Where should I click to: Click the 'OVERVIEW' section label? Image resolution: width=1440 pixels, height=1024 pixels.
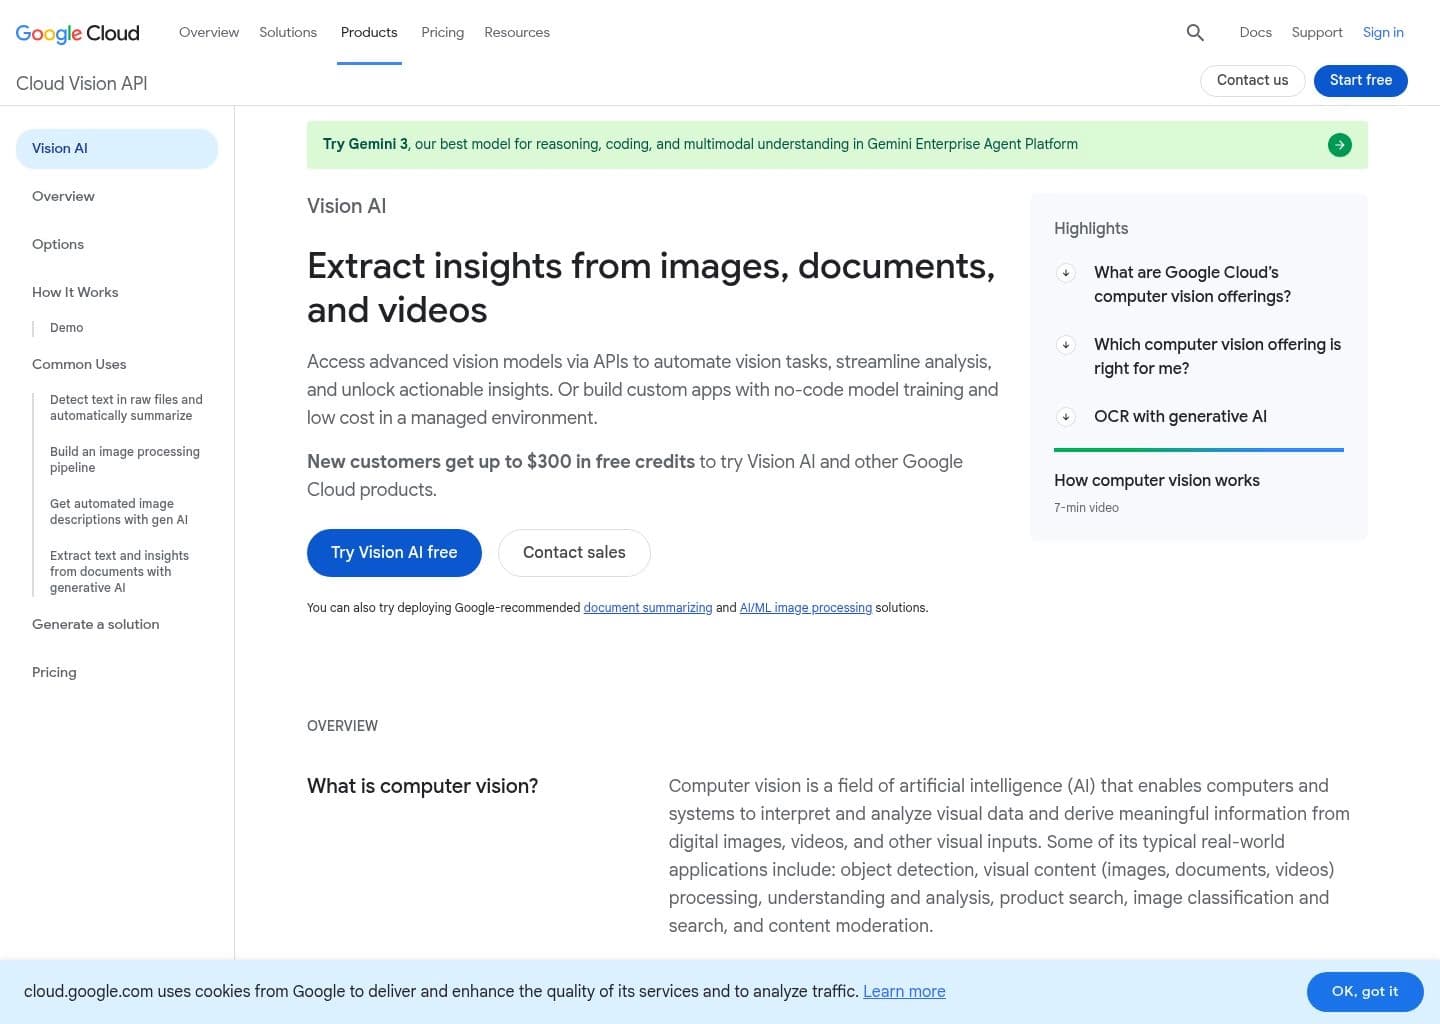tap(342, 726)
